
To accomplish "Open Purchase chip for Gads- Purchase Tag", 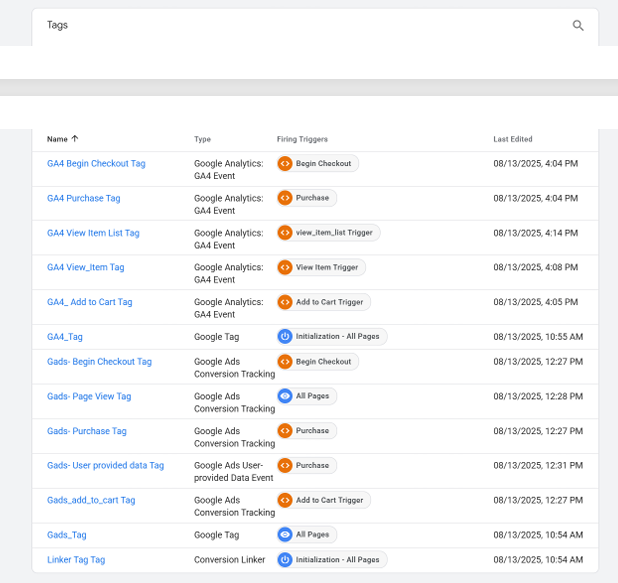I will (x=307, y=430).
